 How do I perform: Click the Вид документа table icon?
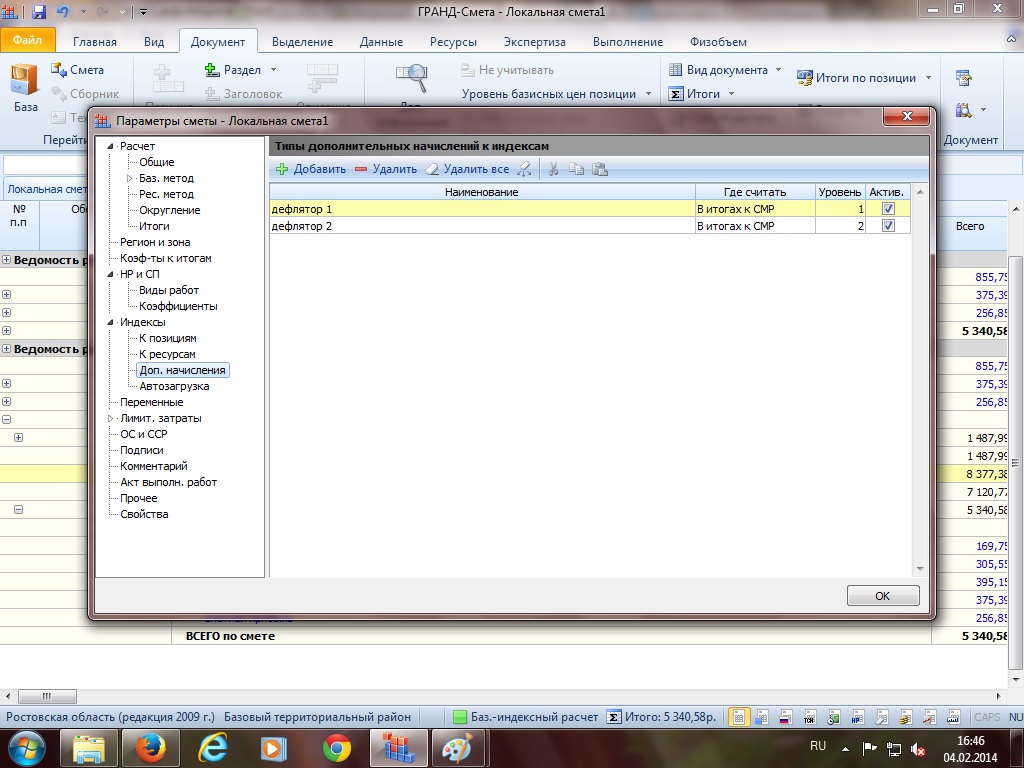pyautogui.click(x=676, y=70)
